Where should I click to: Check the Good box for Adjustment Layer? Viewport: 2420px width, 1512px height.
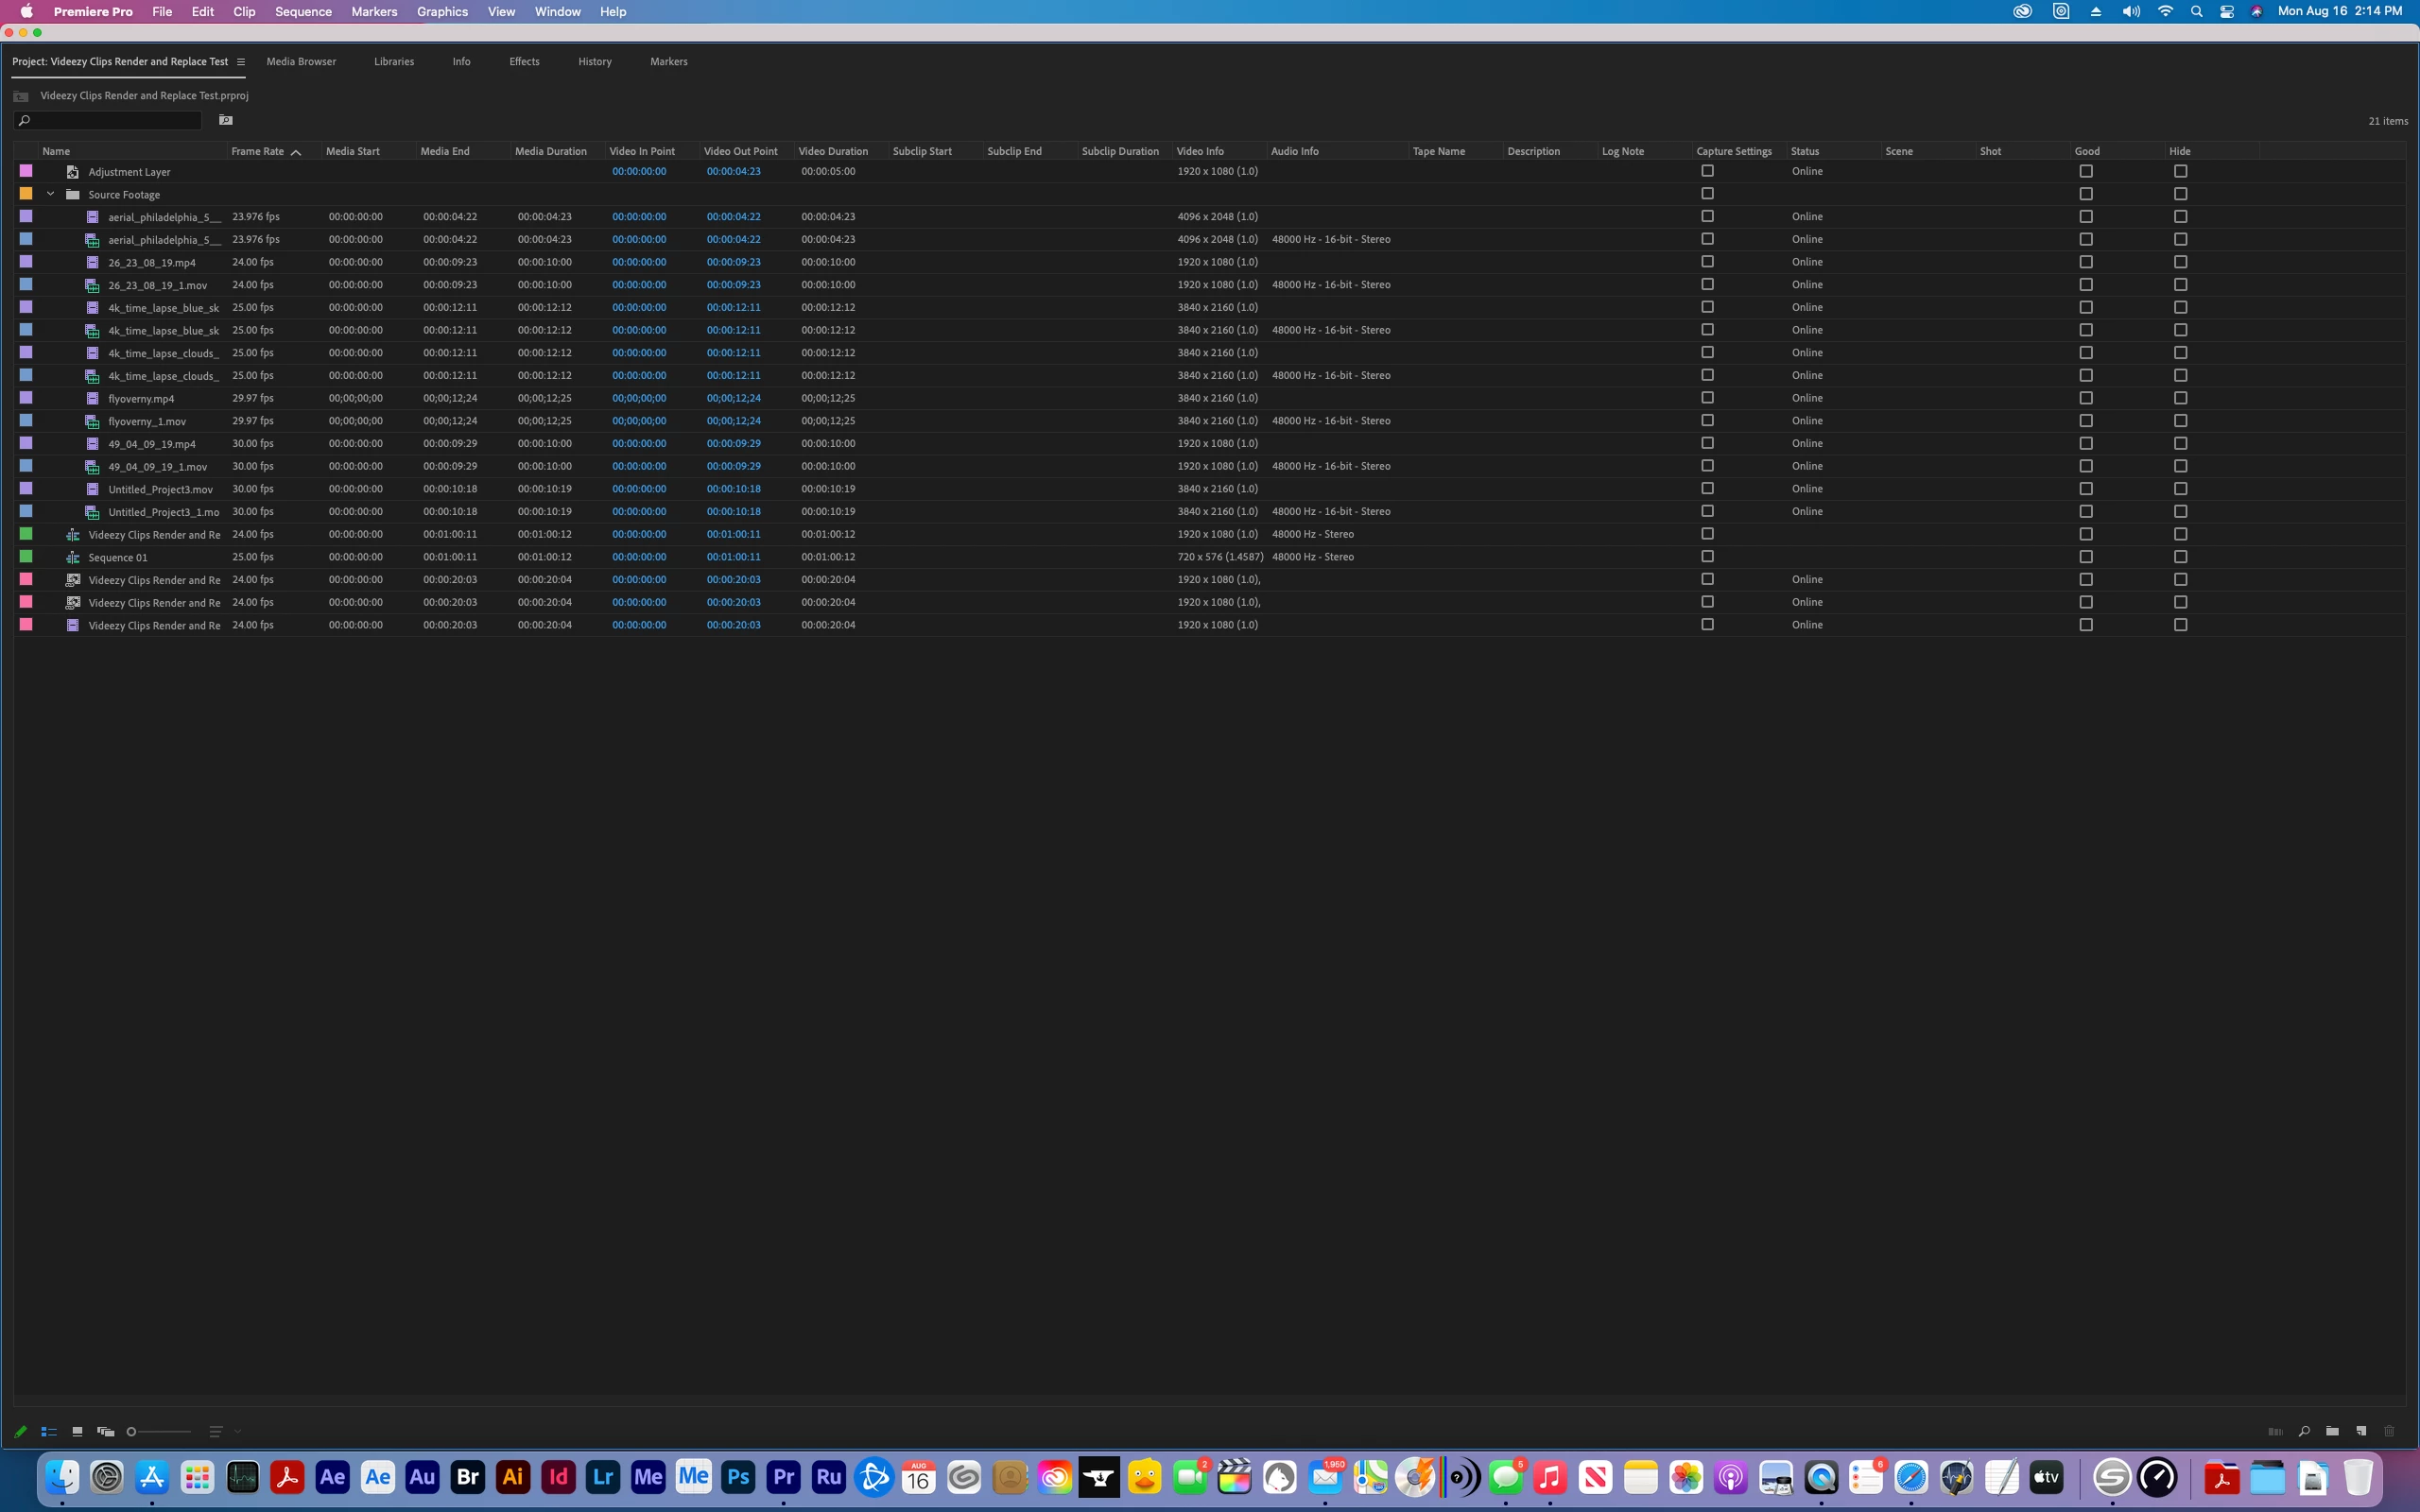(2086, 171)
